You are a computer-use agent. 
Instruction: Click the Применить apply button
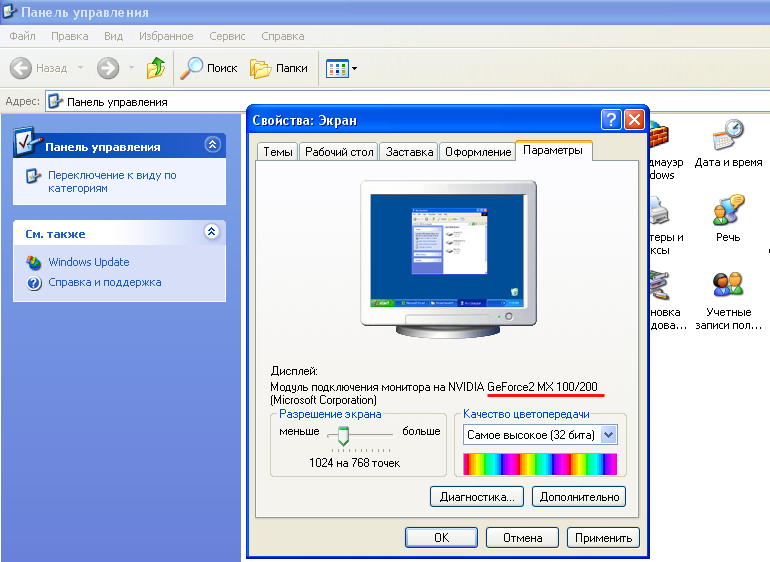click(604, 537)
